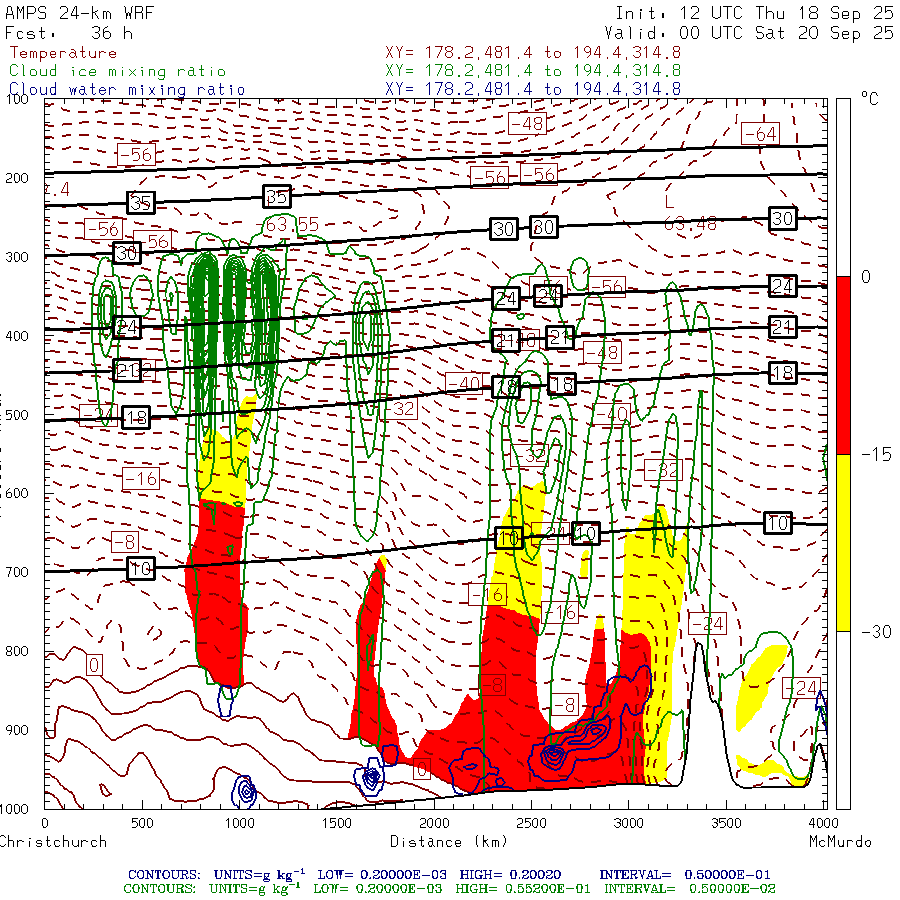Click the "McMurdo" endpoint label

[x=840, y=841]
